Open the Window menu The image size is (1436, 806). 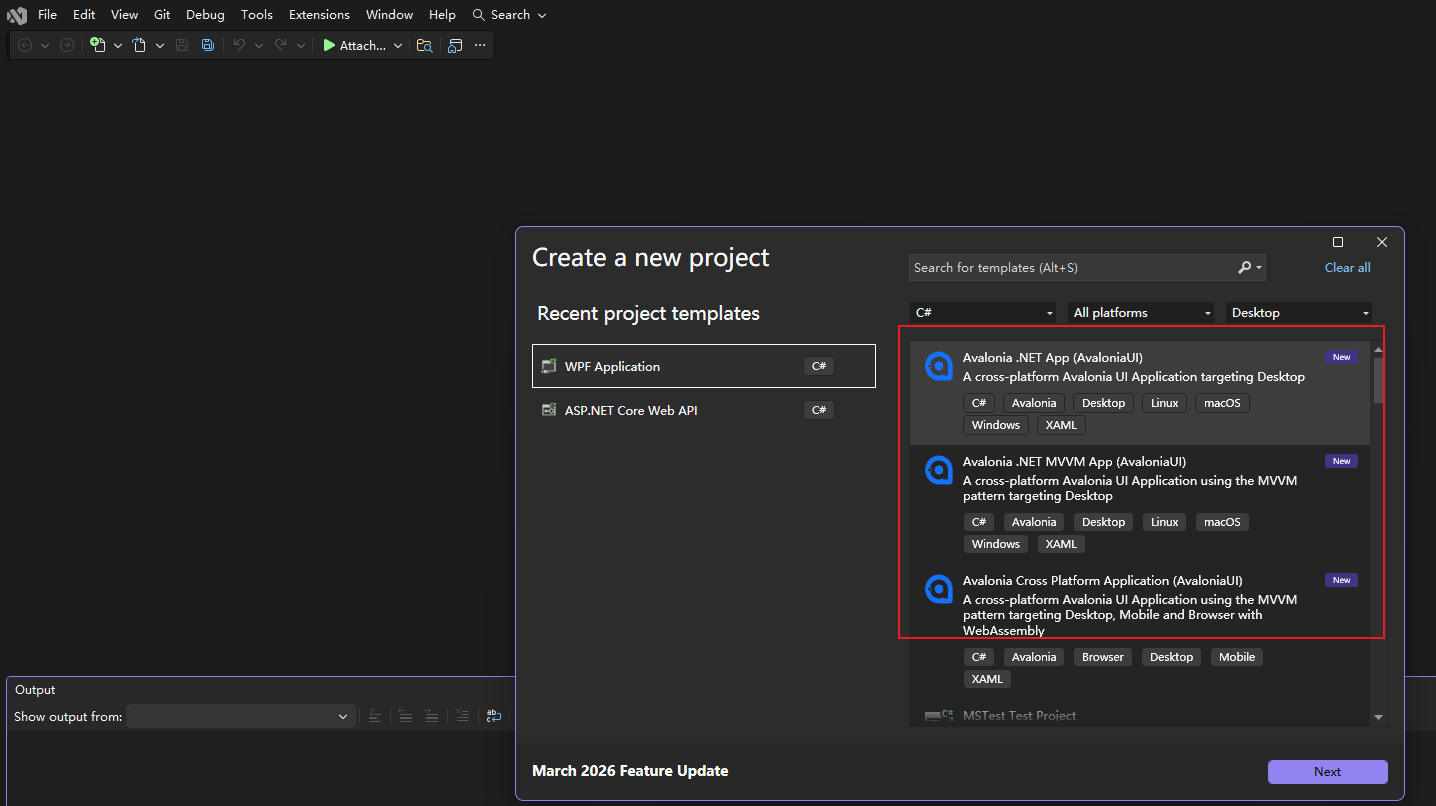tap(389, 15)
